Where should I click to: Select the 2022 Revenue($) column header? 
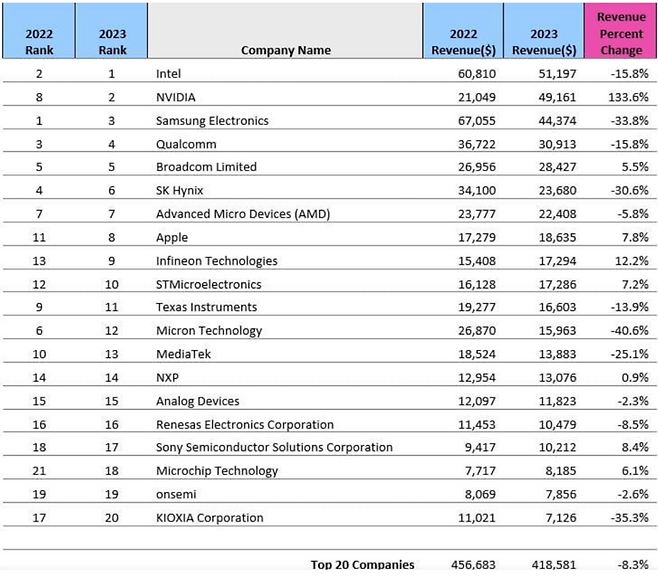tap(460, 42)
